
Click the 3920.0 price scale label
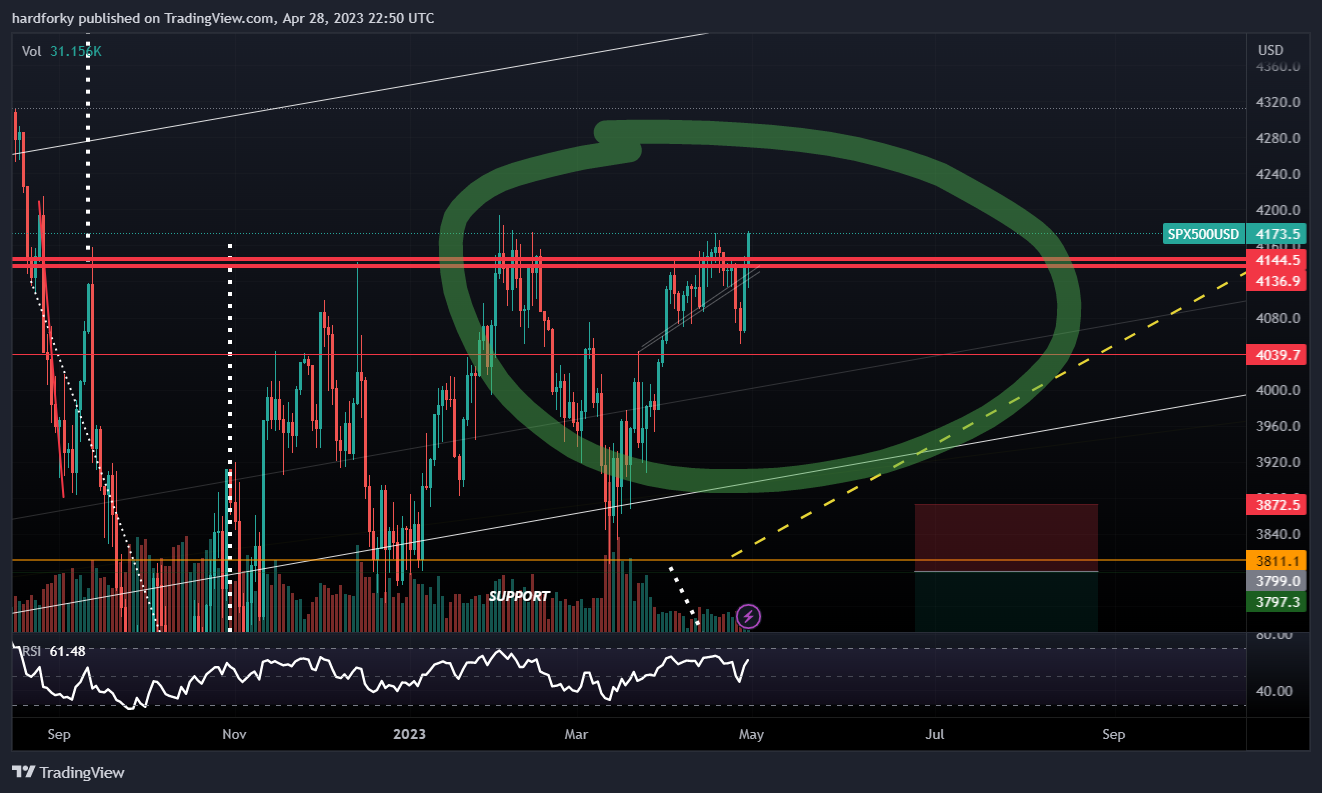[x=1278, y=462]
